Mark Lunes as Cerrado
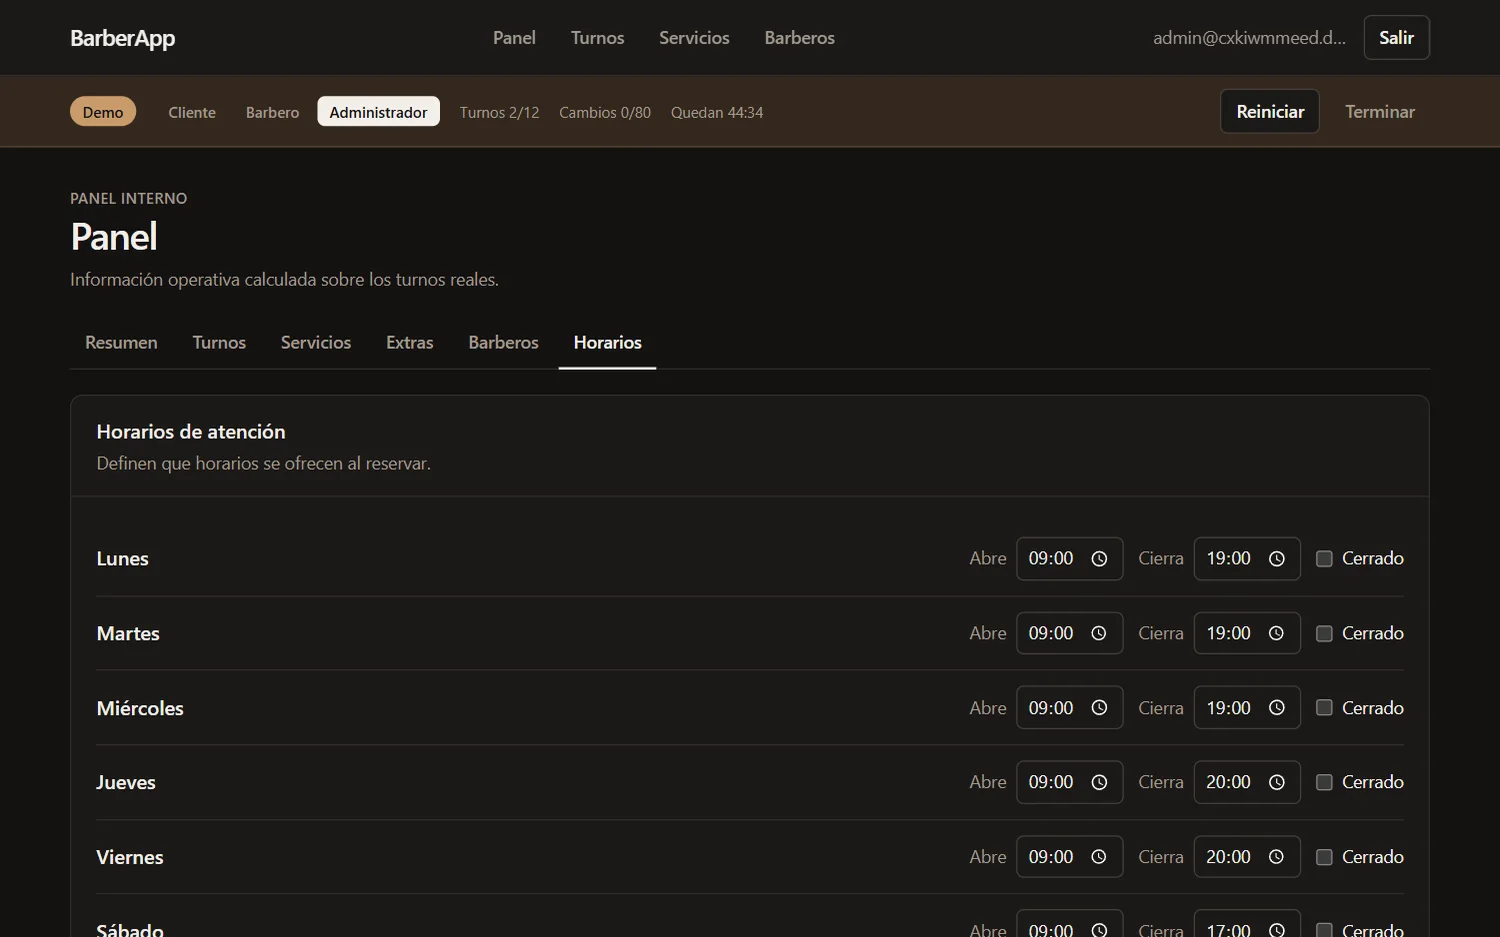The height and width of the screenshot is (937, 1500). [x=1324, y=559]
